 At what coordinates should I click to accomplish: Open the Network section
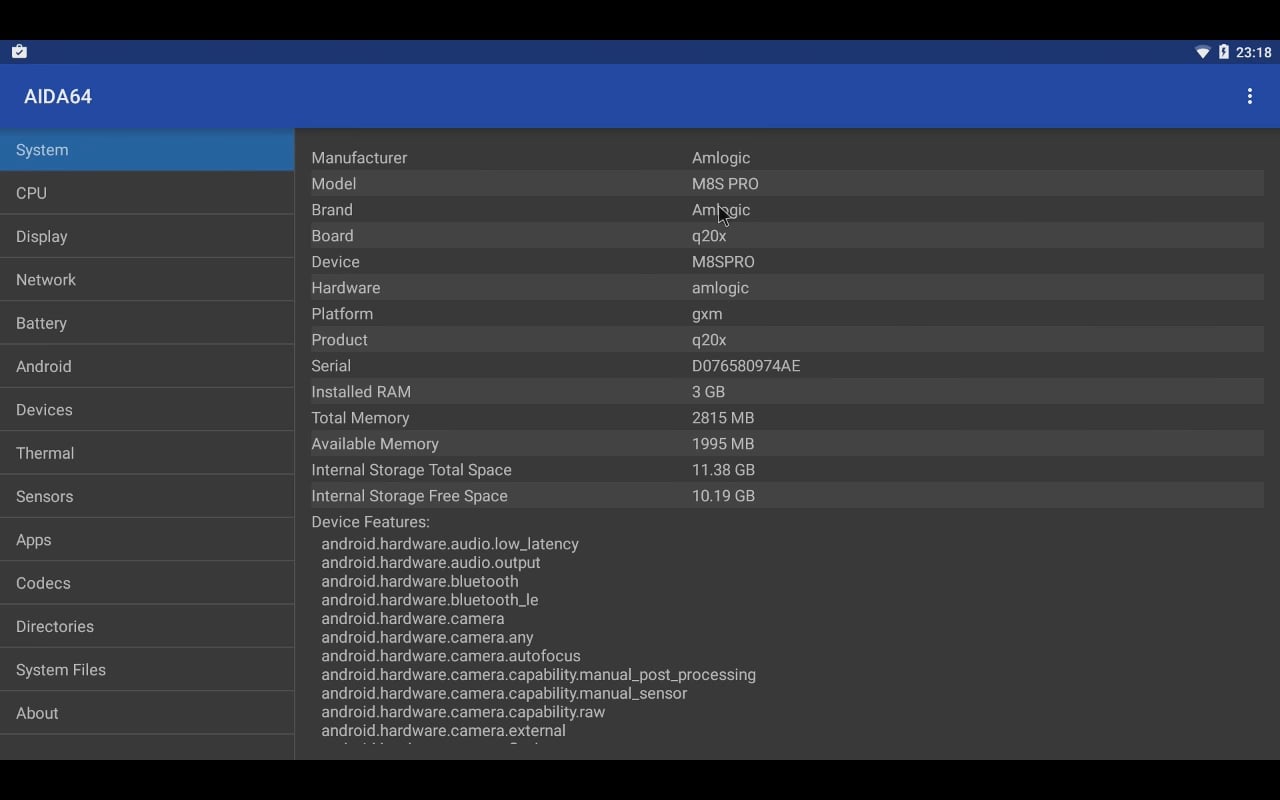pos(147,280)
